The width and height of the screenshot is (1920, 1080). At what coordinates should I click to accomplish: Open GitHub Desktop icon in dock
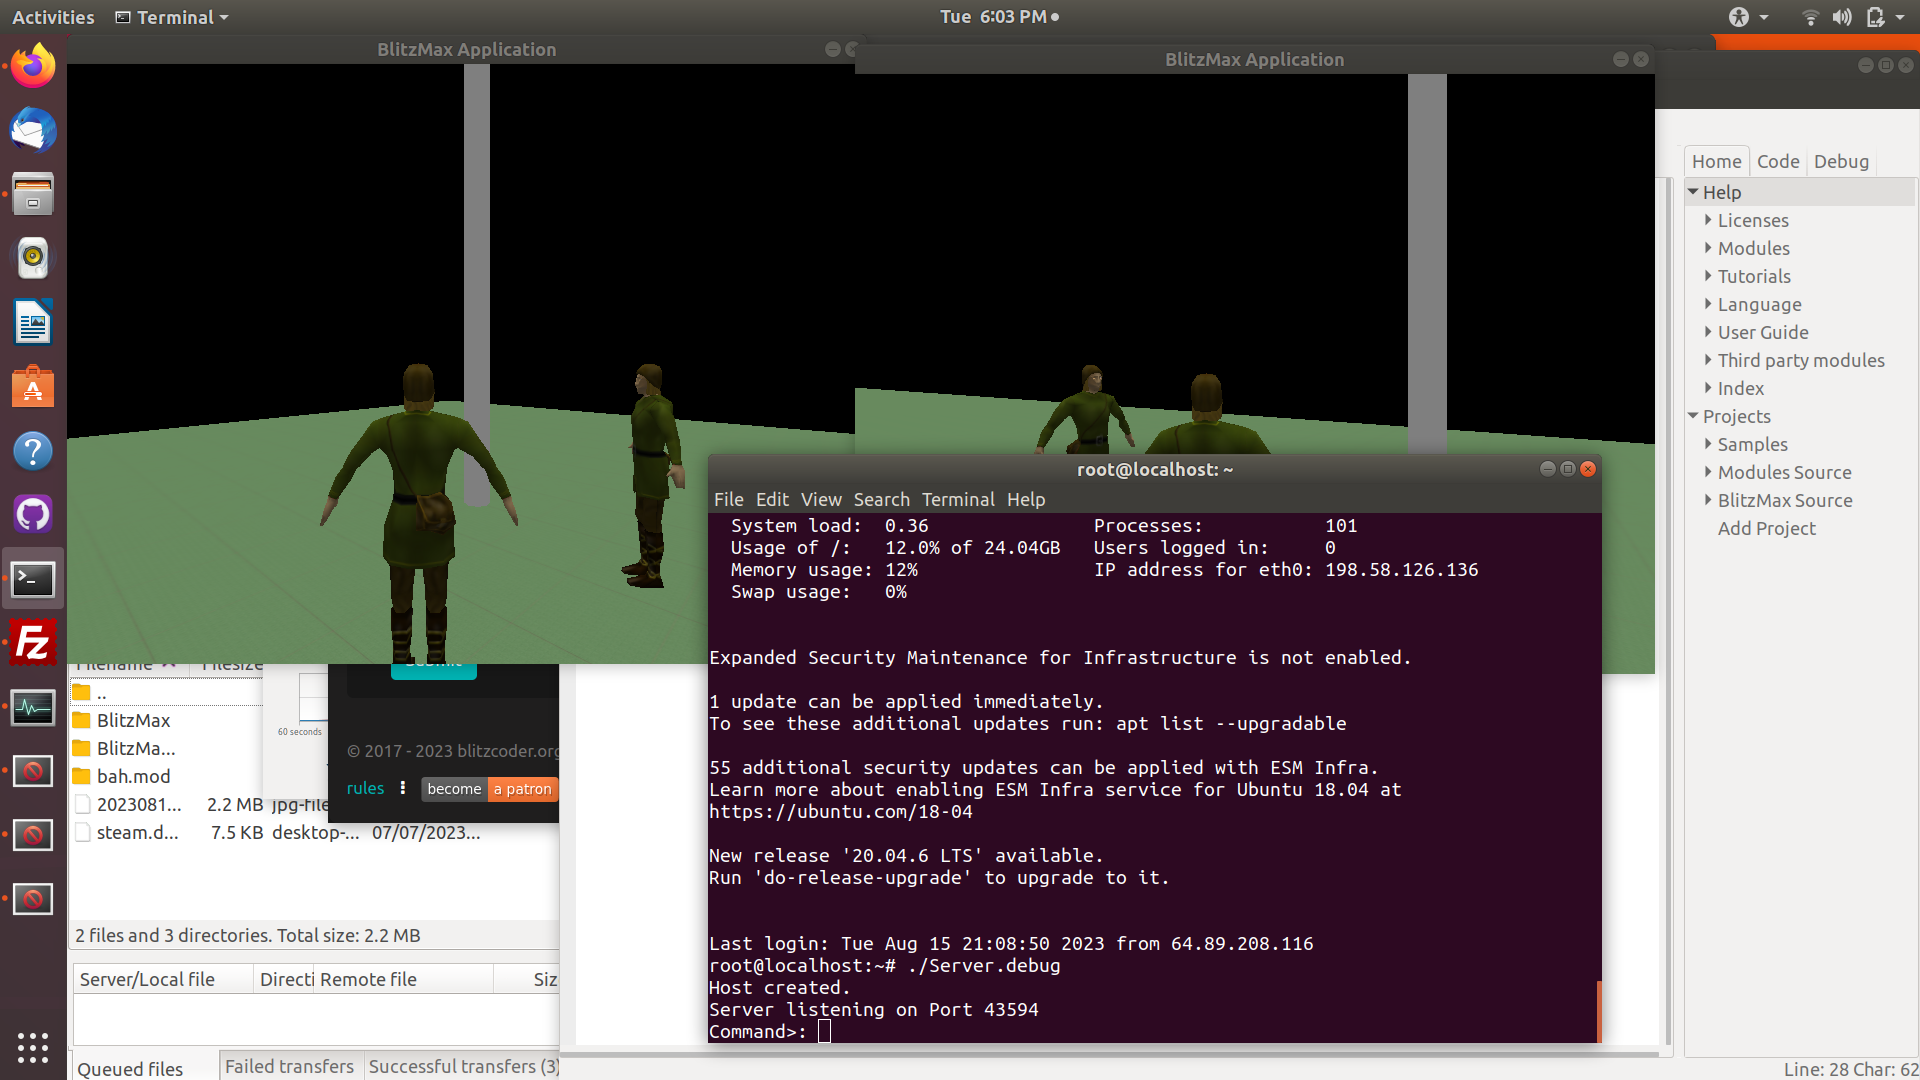tap(33, 515)
